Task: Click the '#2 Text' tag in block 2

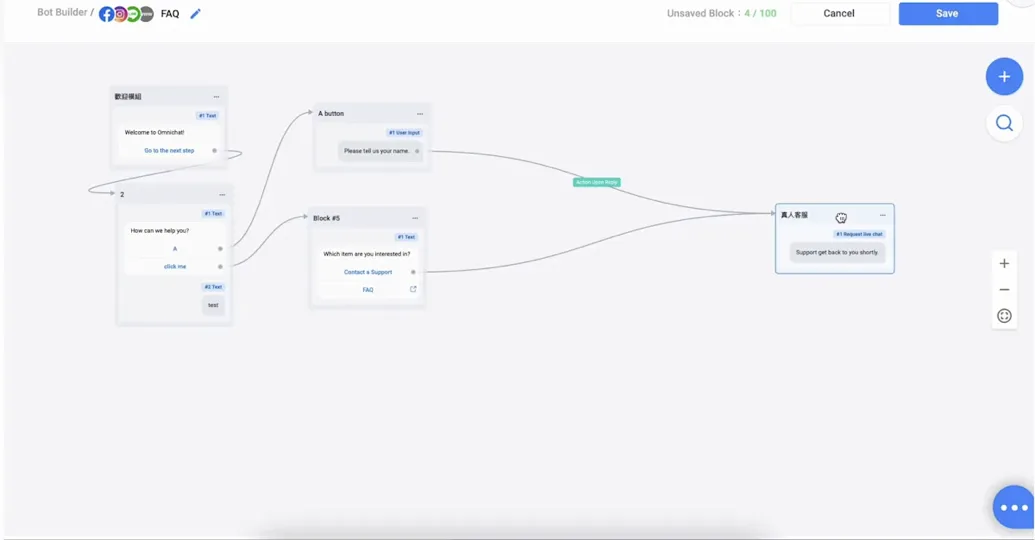Action: (x=213, y=287)
